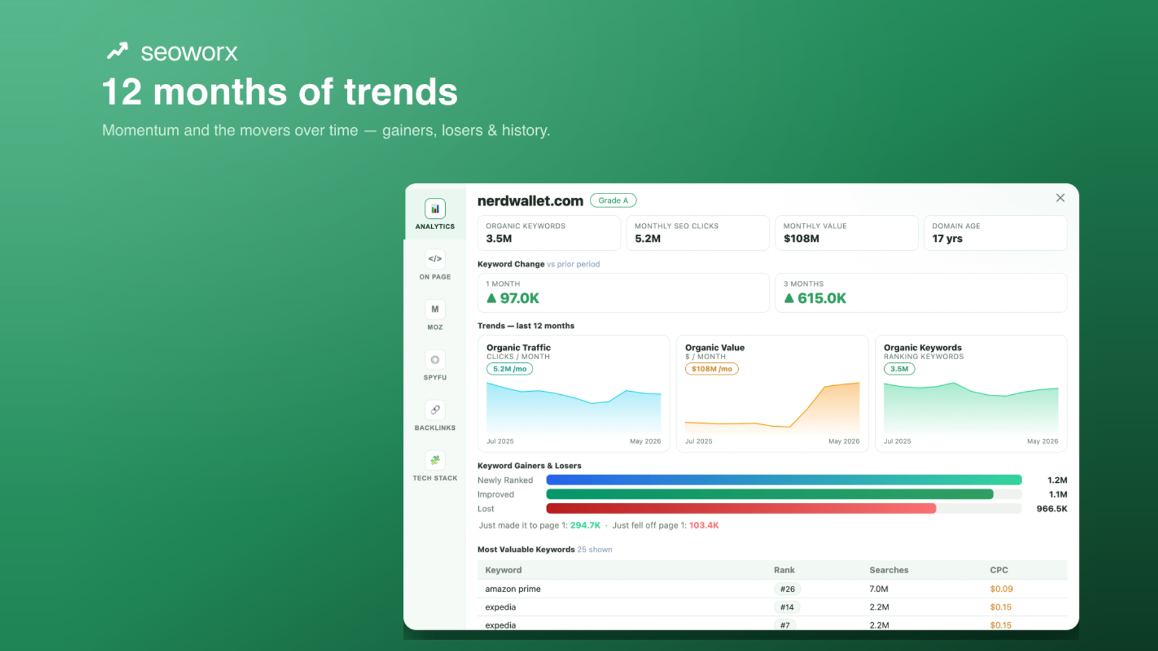This screenshot has width=1158, height=651.
Task: Click the 5.2M /mo traffic badge
Action: click(510, 369)
